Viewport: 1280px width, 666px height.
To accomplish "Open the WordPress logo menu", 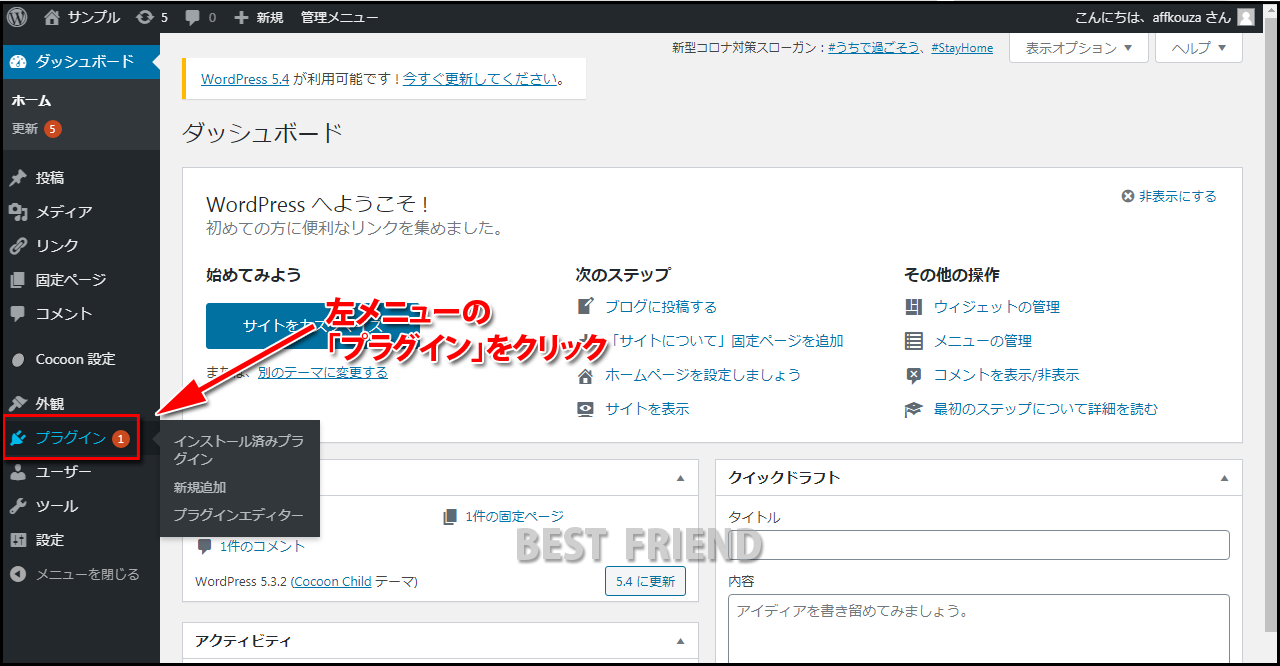I will [x=17, y=17].
